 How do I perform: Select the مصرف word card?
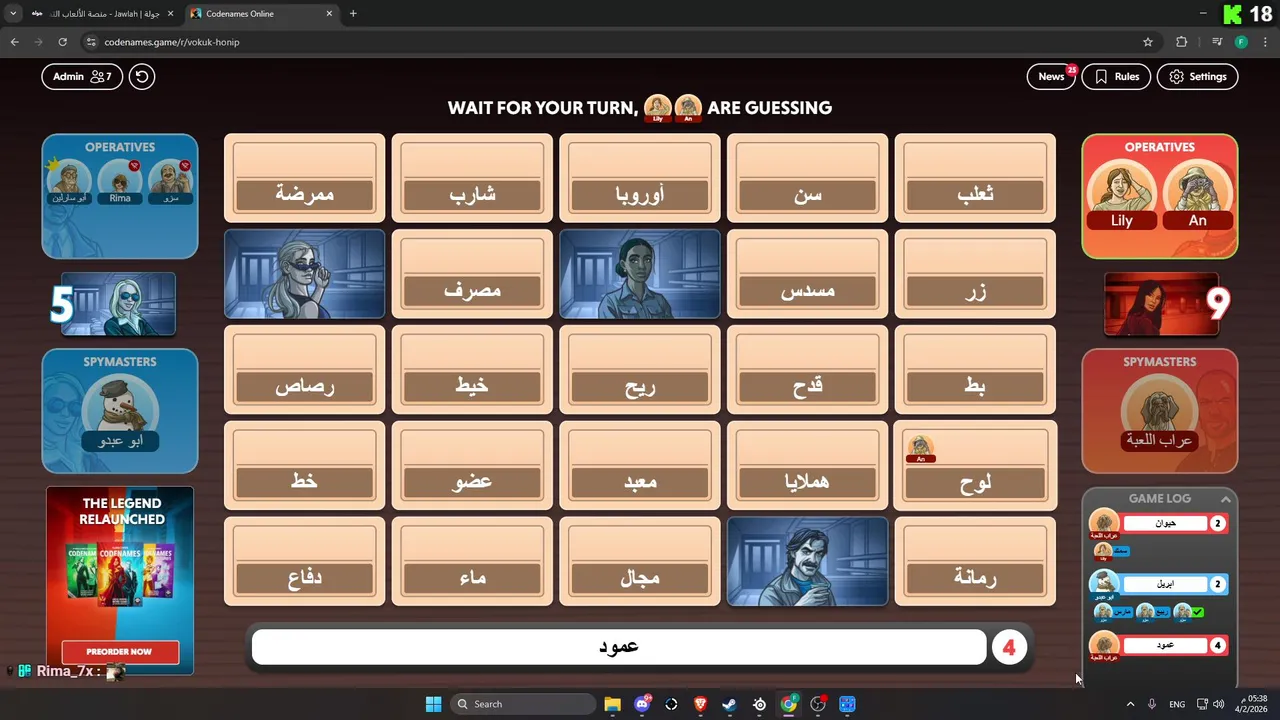[472, 274]
